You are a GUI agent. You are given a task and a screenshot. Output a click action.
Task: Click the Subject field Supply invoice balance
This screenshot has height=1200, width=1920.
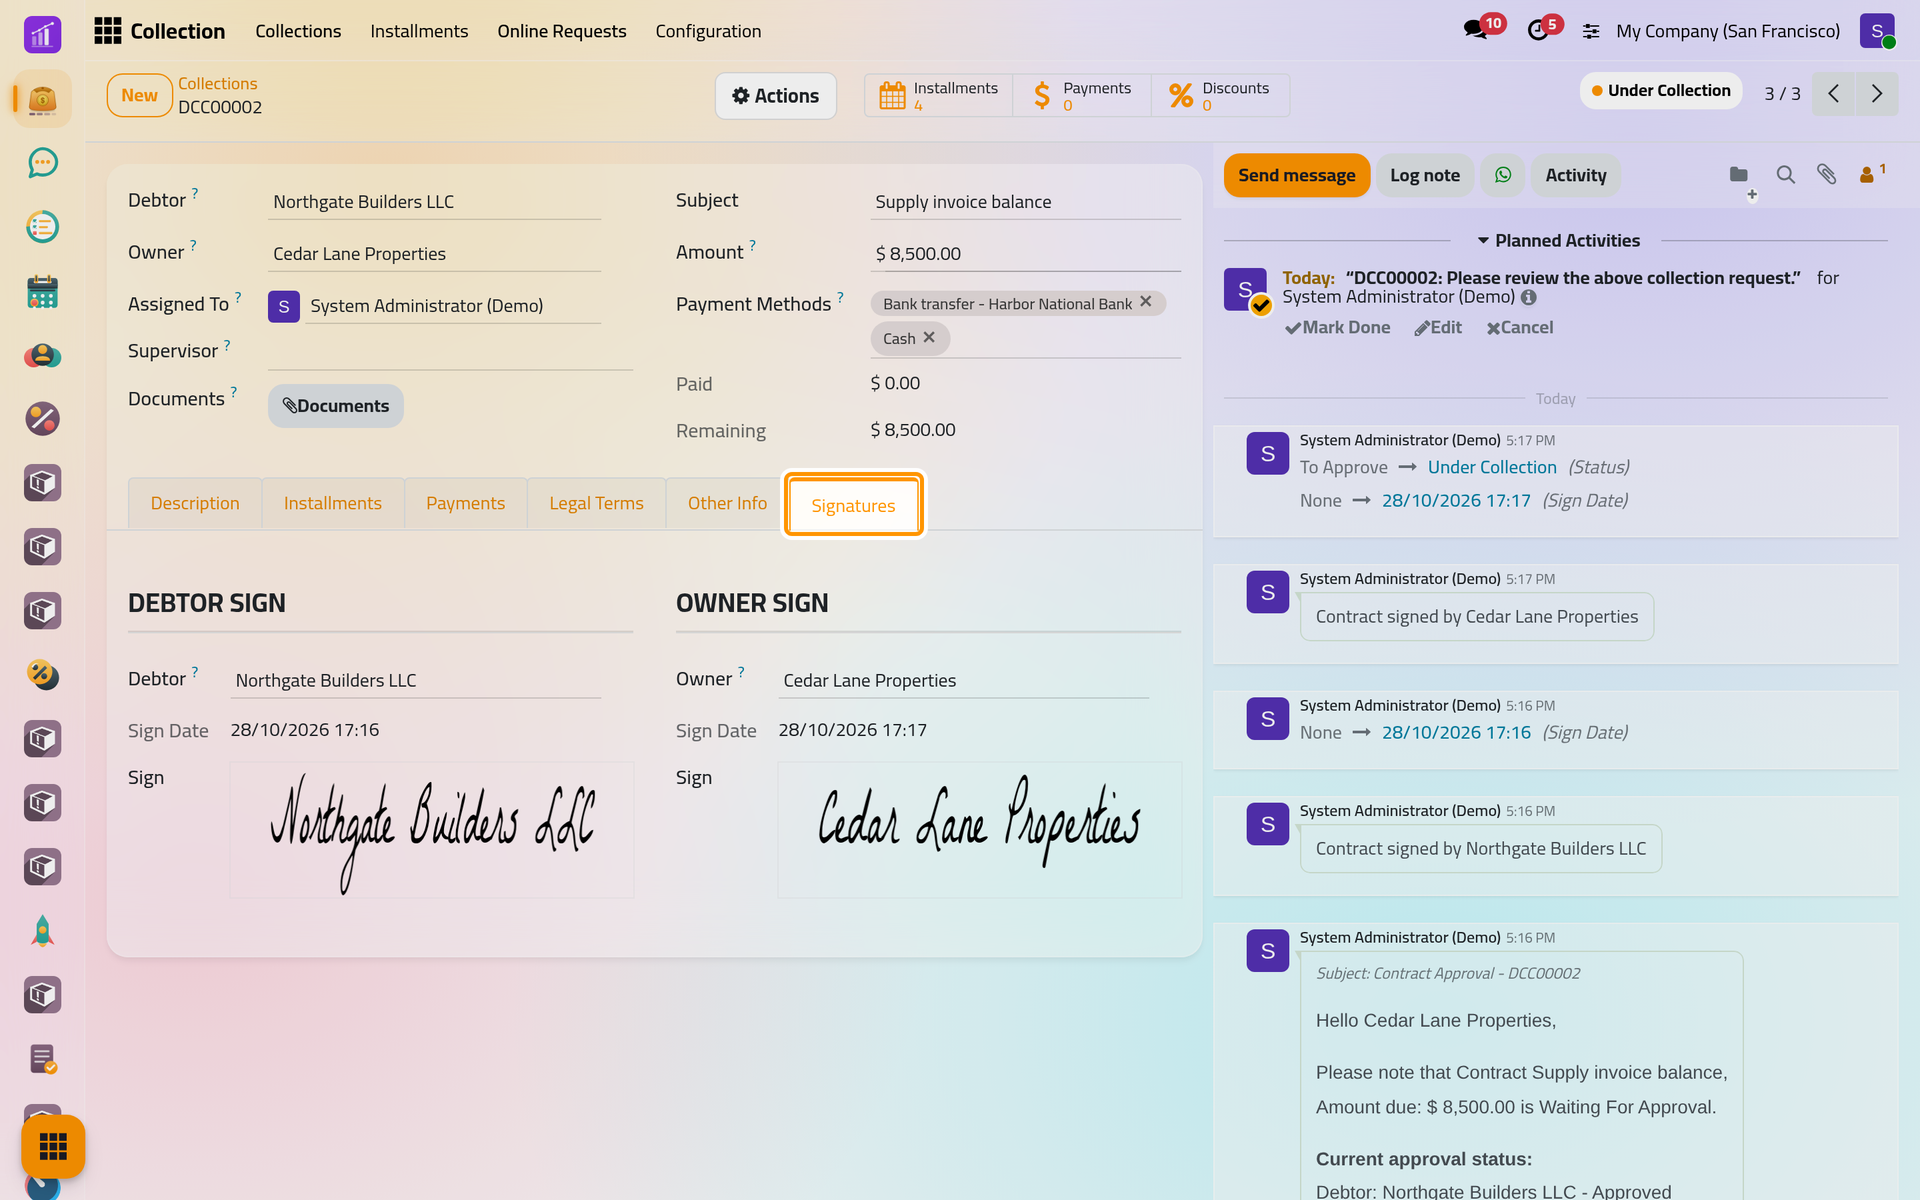click(1026, 202)
